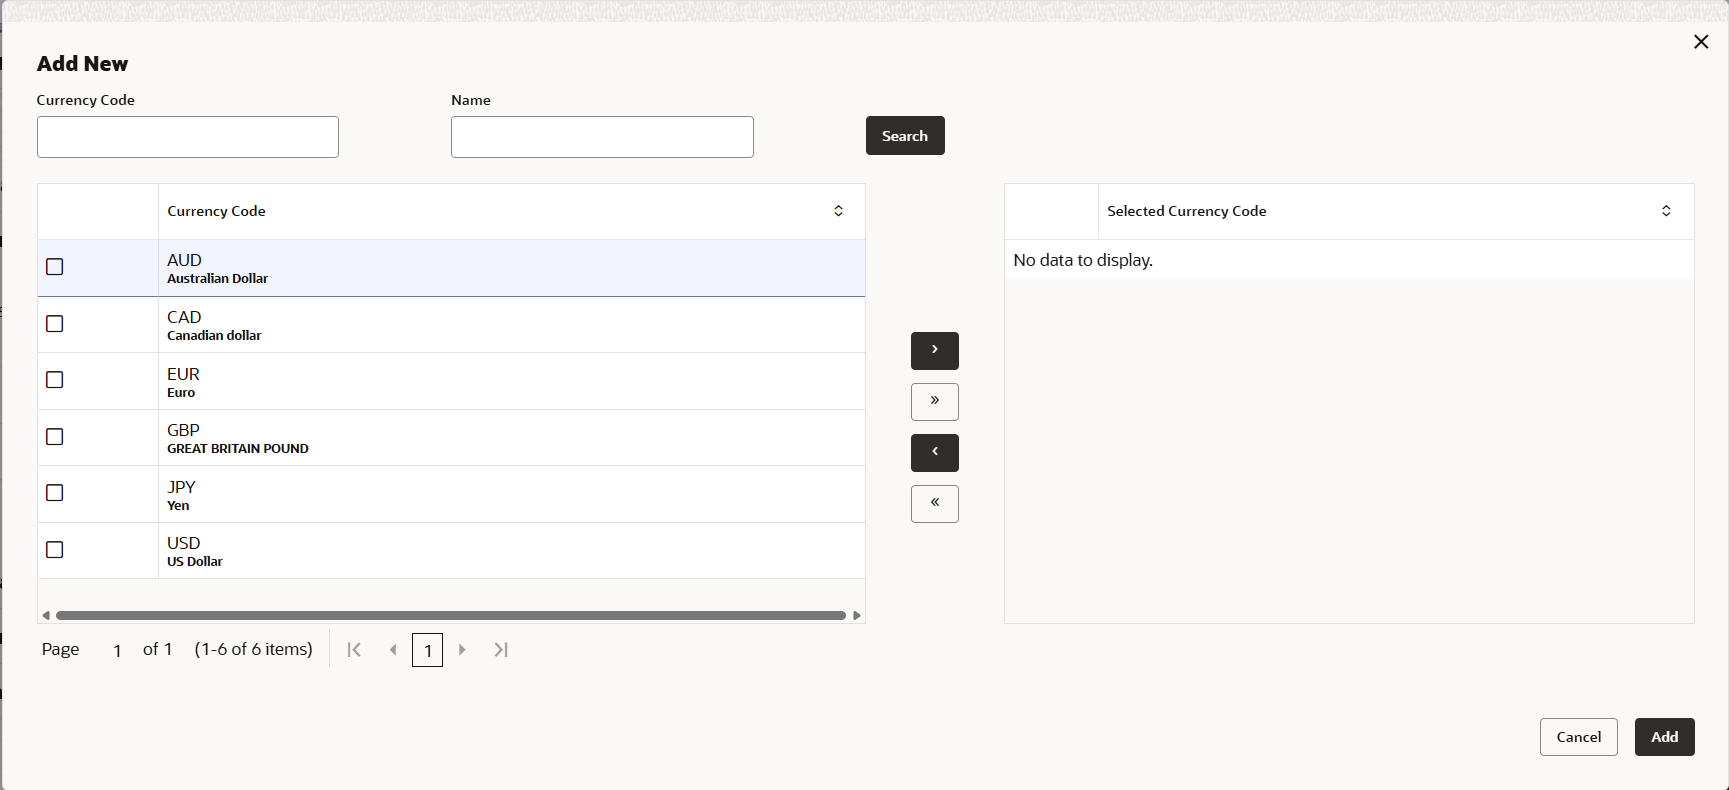Screen dimensions: 1729x790
Task: Check the AUD Australian Dollar checkbox
Action: 55,267
